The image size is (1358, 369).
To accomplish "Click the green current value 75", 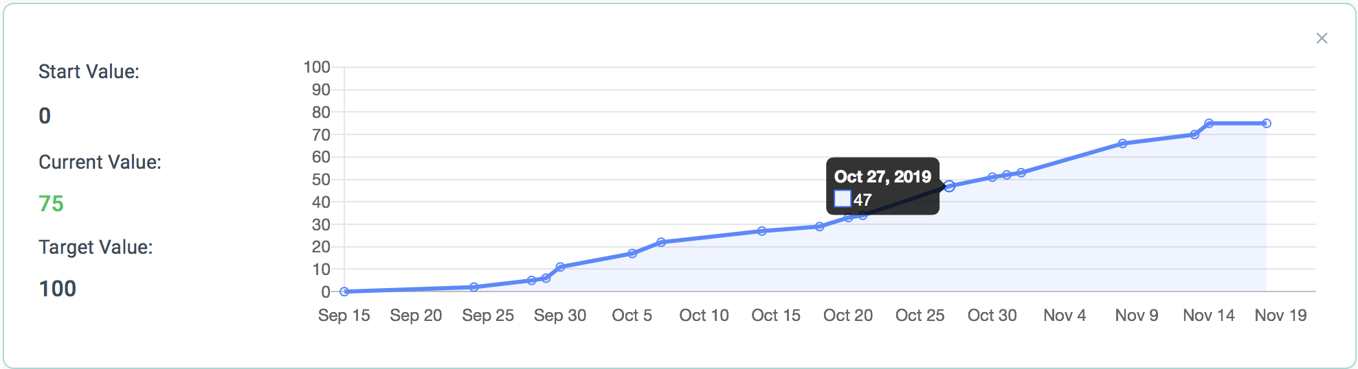I will pyautogui.click(x=51, y=204).
